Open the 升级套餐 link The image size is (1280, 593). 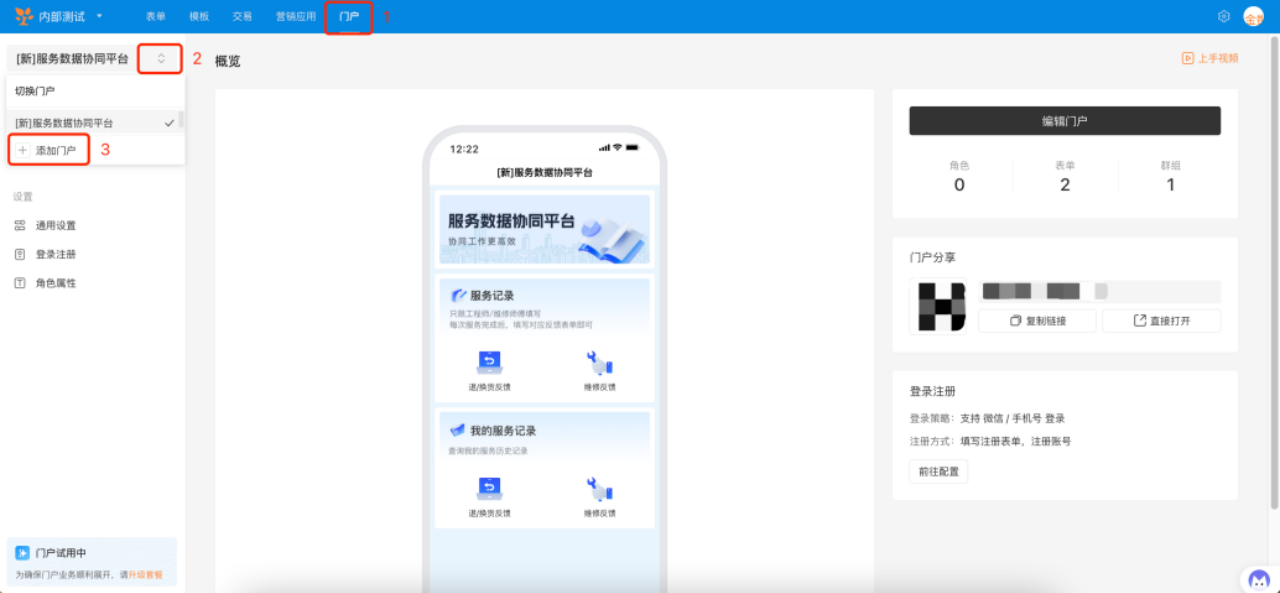[x=145, y=575]
